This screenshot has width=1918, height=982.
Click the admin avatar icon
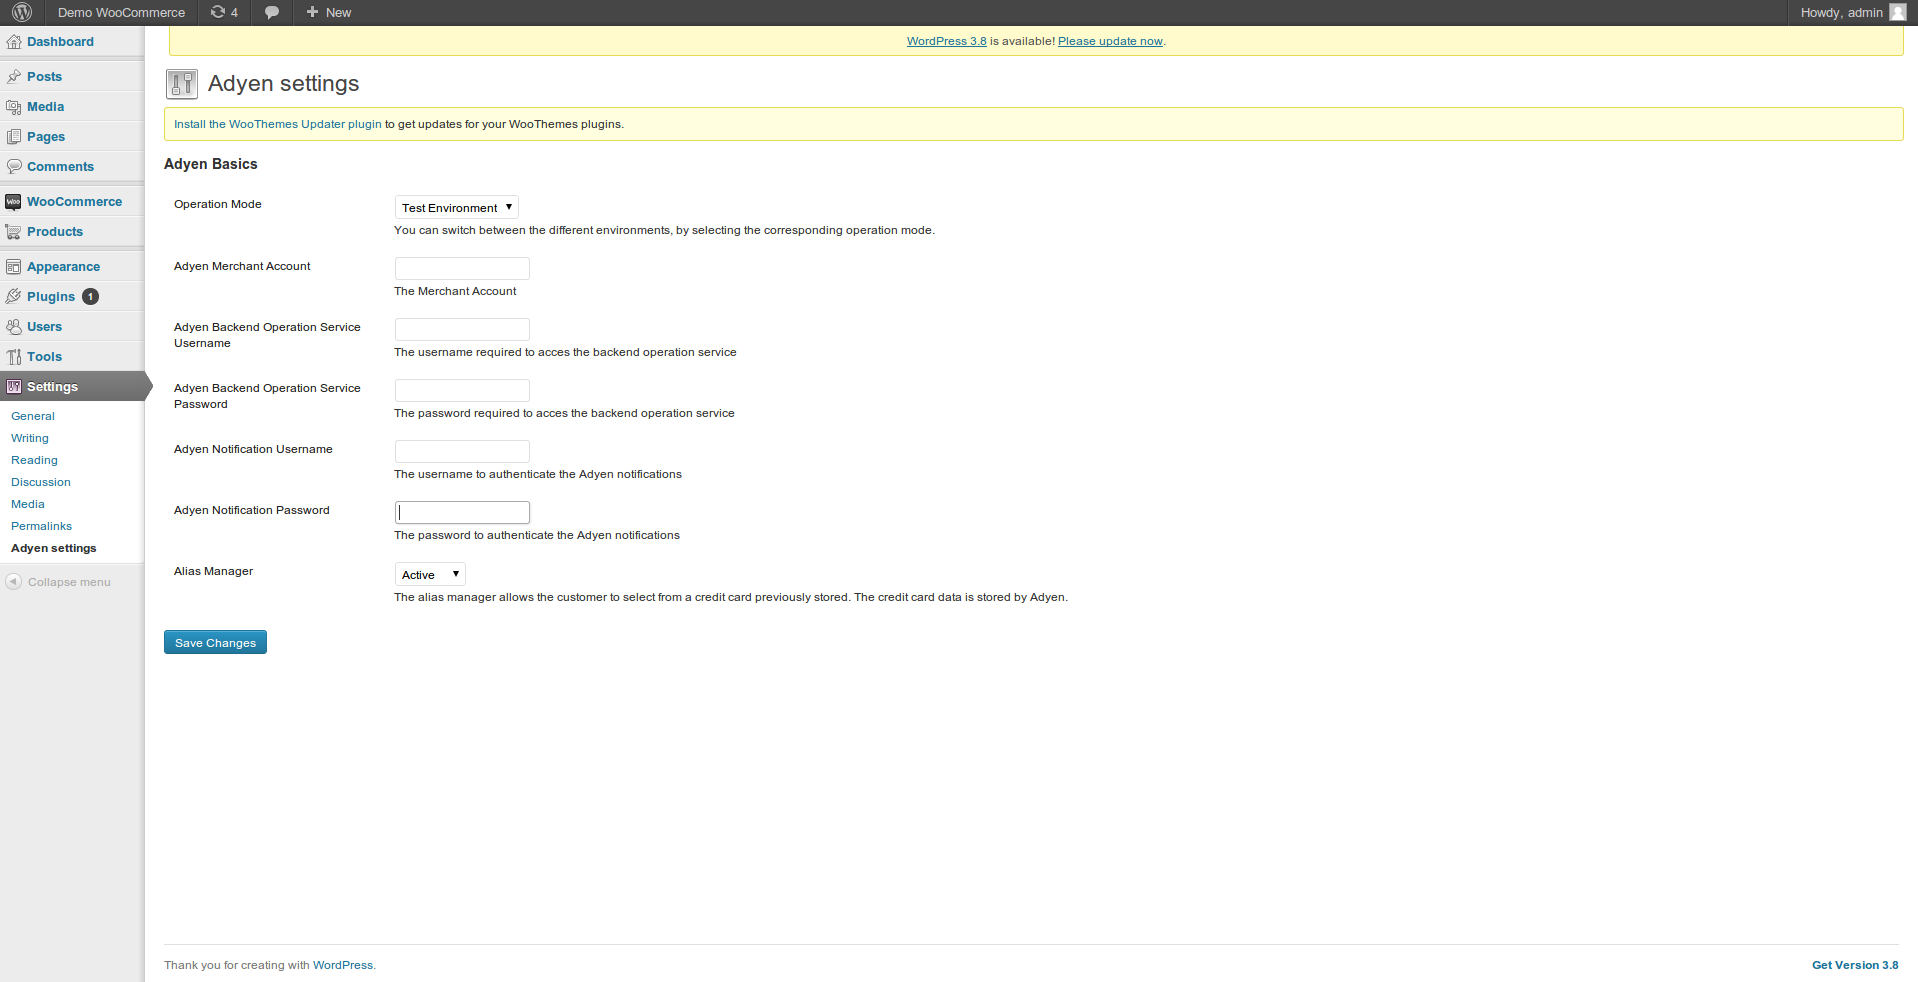coord(1897,12)
